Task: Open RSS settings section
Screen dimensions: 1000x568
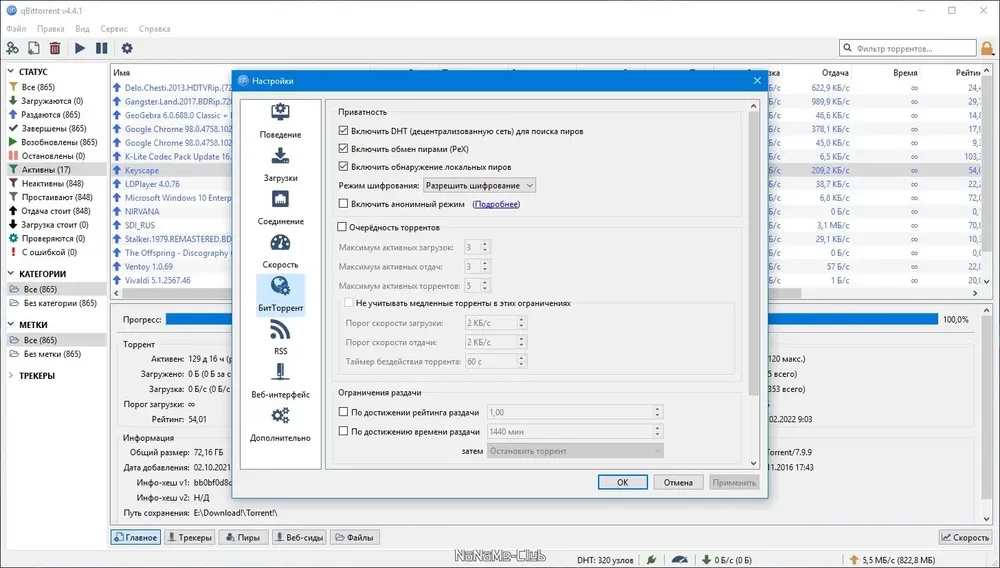Action: click(x=281, y=338)
